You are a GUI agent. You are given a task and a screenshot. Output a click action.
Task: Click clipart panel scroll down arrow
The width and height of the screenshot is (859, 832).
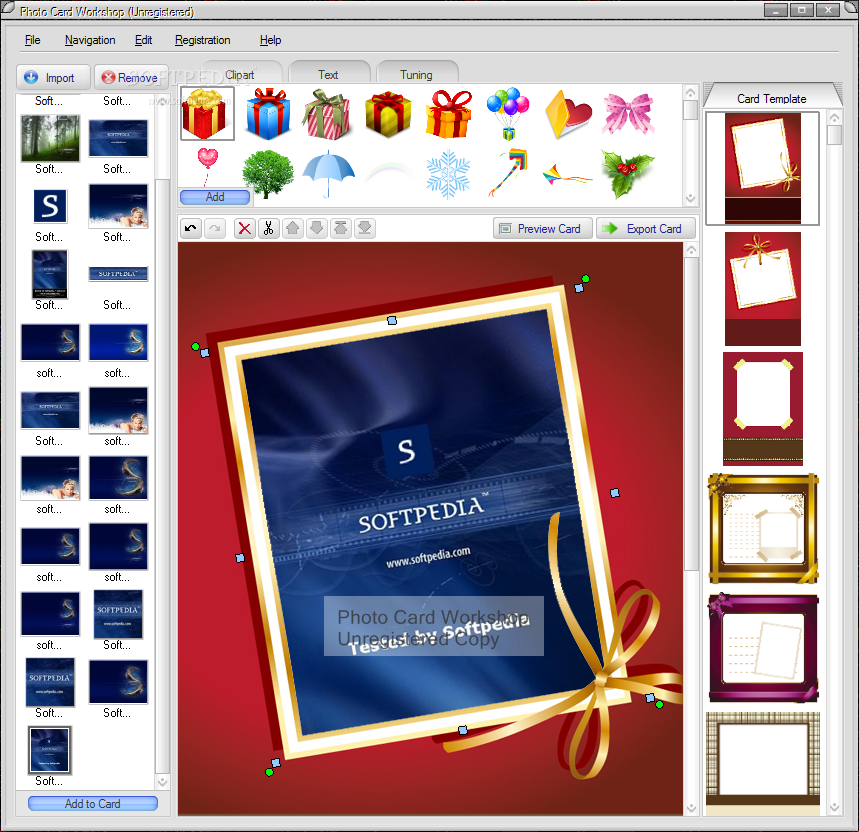point(690,198)
